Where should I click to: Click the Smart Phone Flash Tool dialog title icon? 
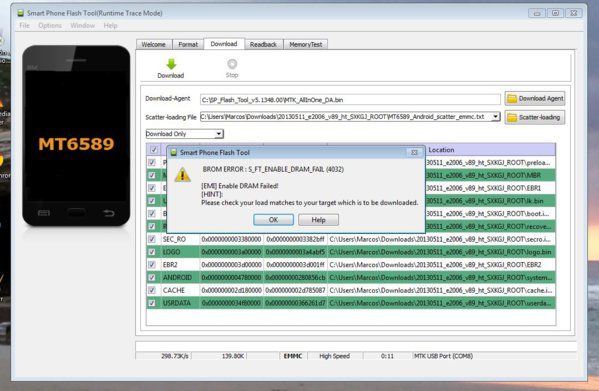pos(173,152)
